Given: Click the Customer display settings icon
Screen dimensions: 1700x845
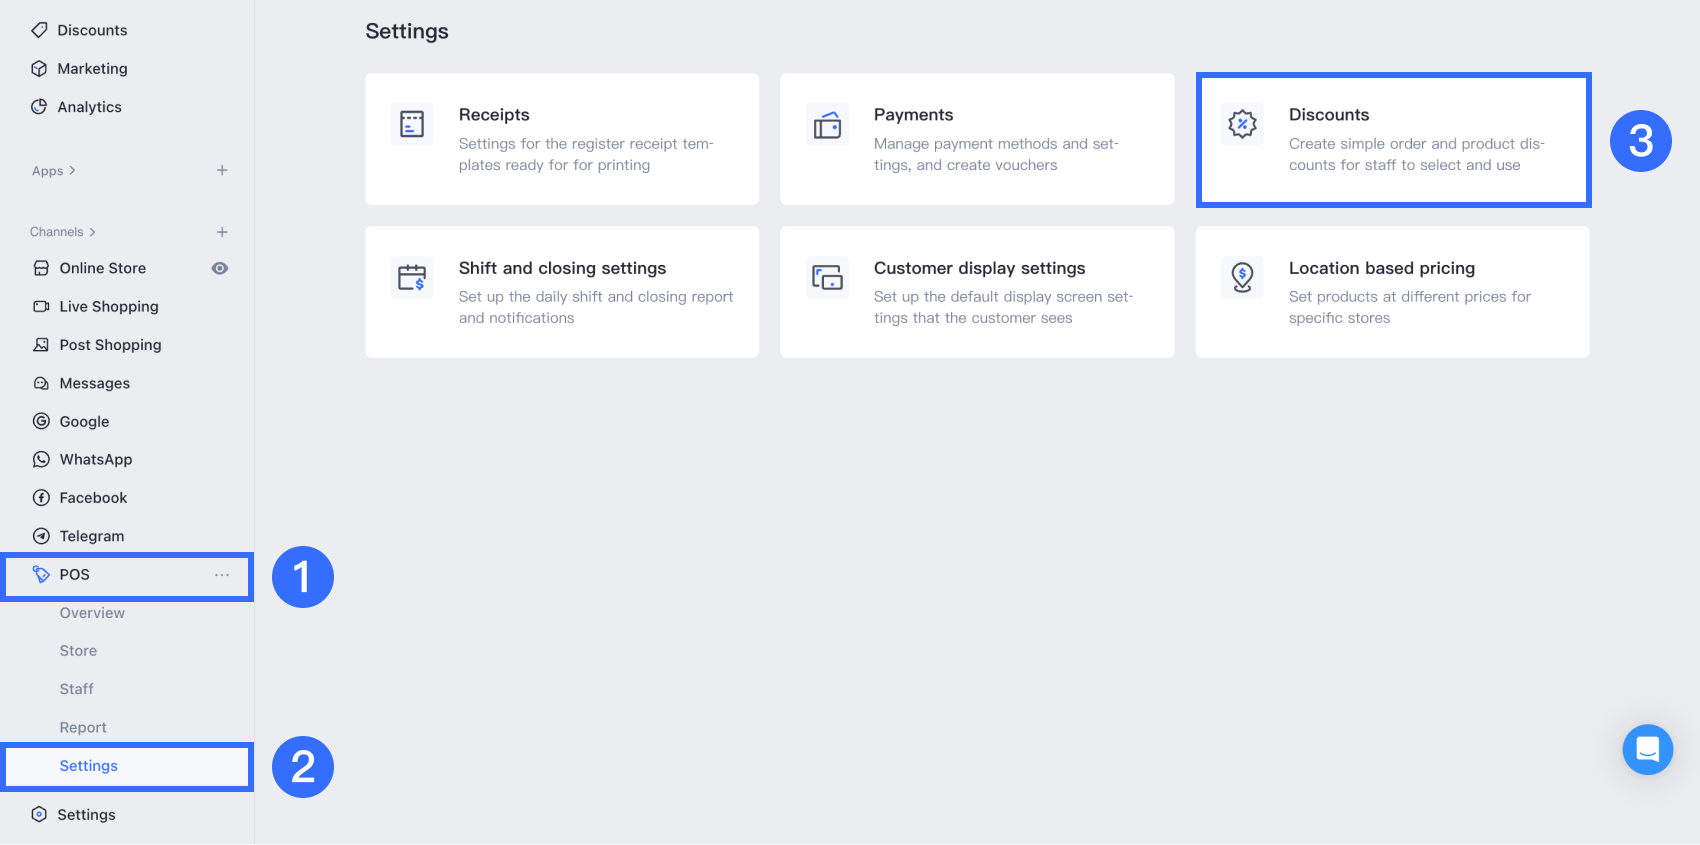Looking at the screenshot, I should 827,277.
